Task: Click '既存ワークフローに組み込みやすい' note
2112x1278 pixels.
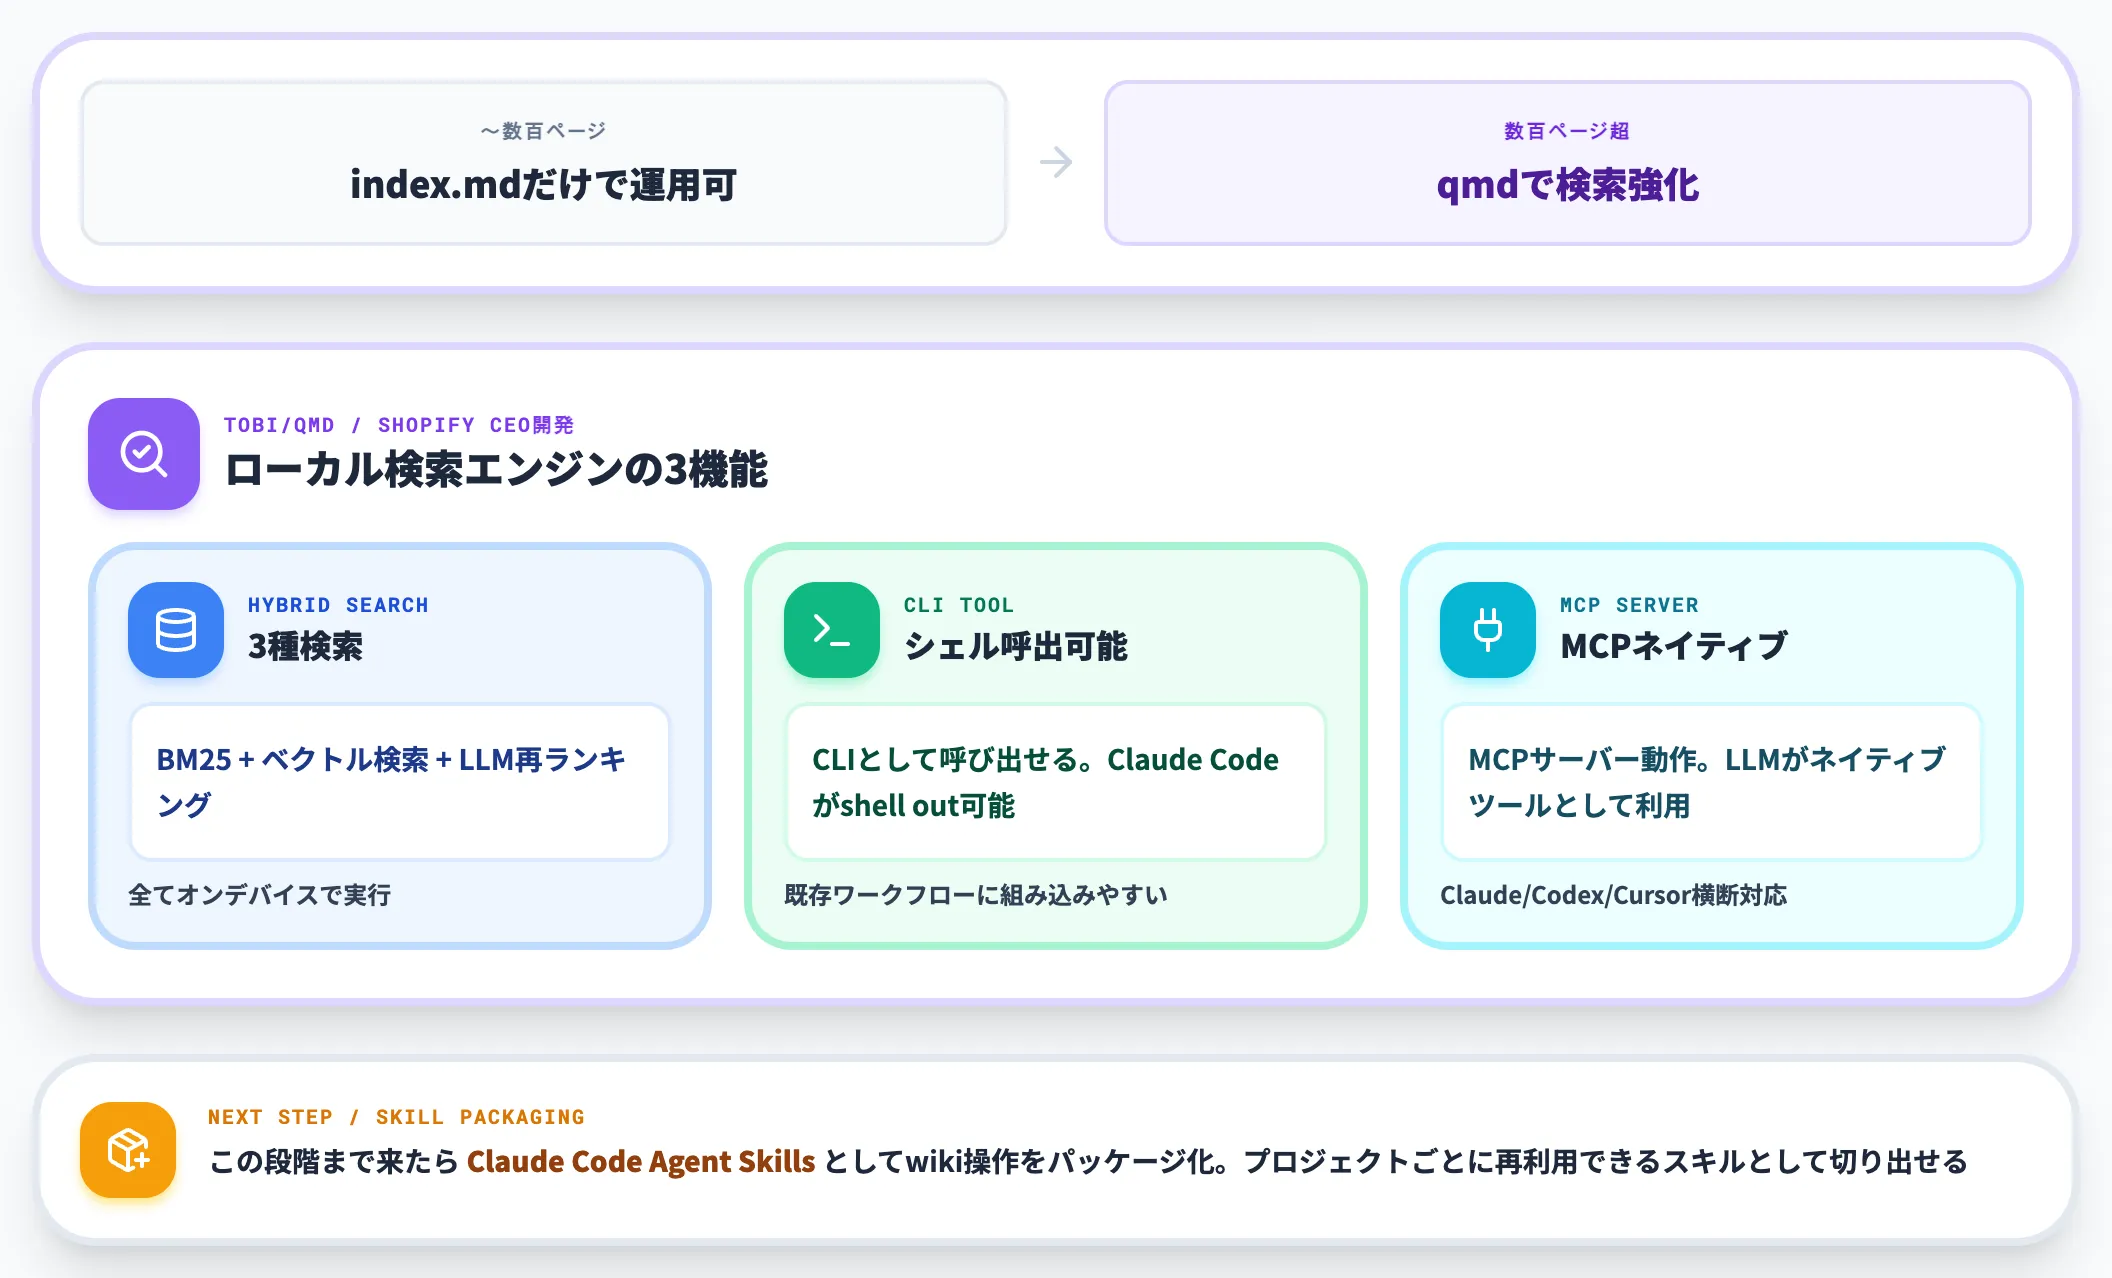Action: pos(976,895)
